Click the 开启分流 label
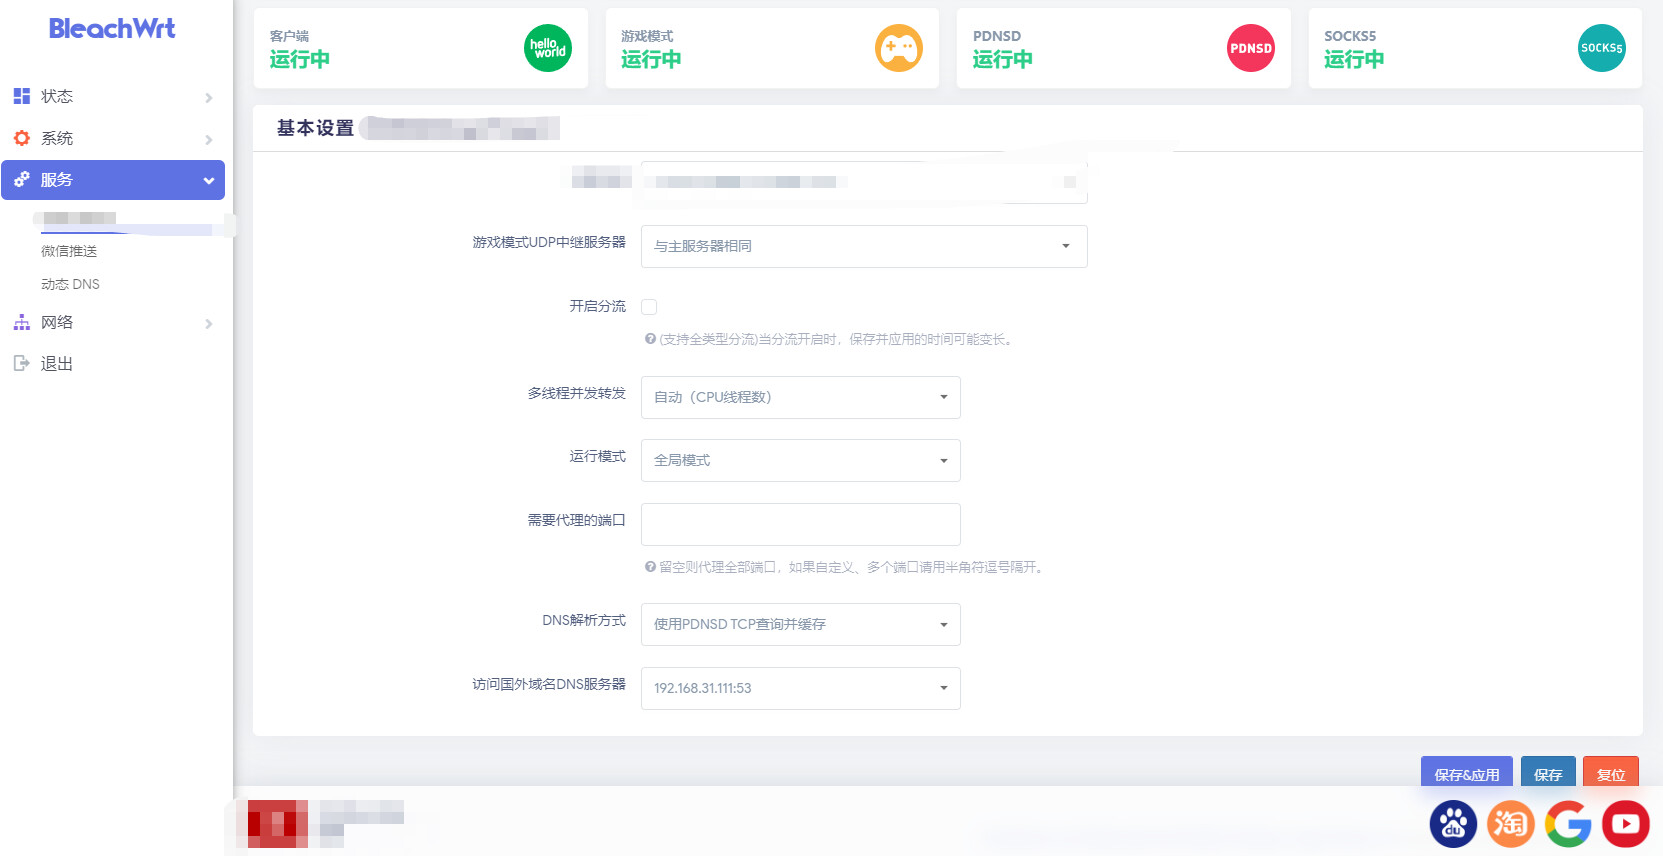Image resolution: width=1663 pixels, height=856 pixels. pyautogui.click(x=597, y=306)
